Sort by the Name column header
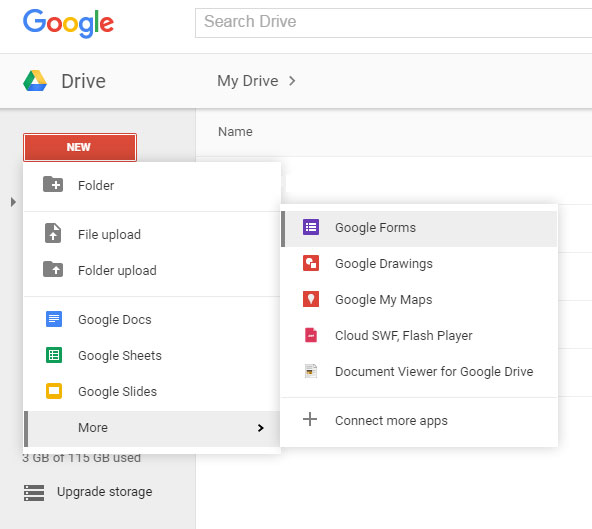Viewport: 592px width, 529px height. [235, 131]
